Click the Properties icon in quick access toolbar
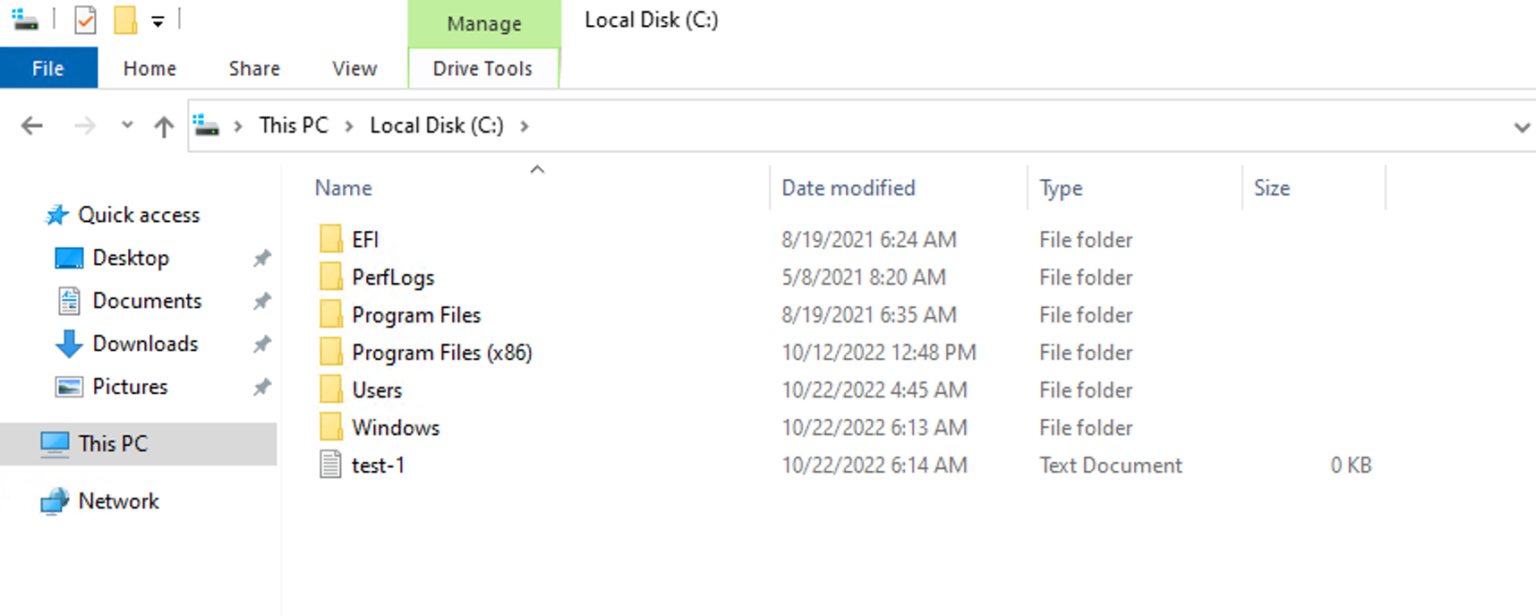Screen dimensions: 1536x616 pyautogui.click(x=86, y=20)
